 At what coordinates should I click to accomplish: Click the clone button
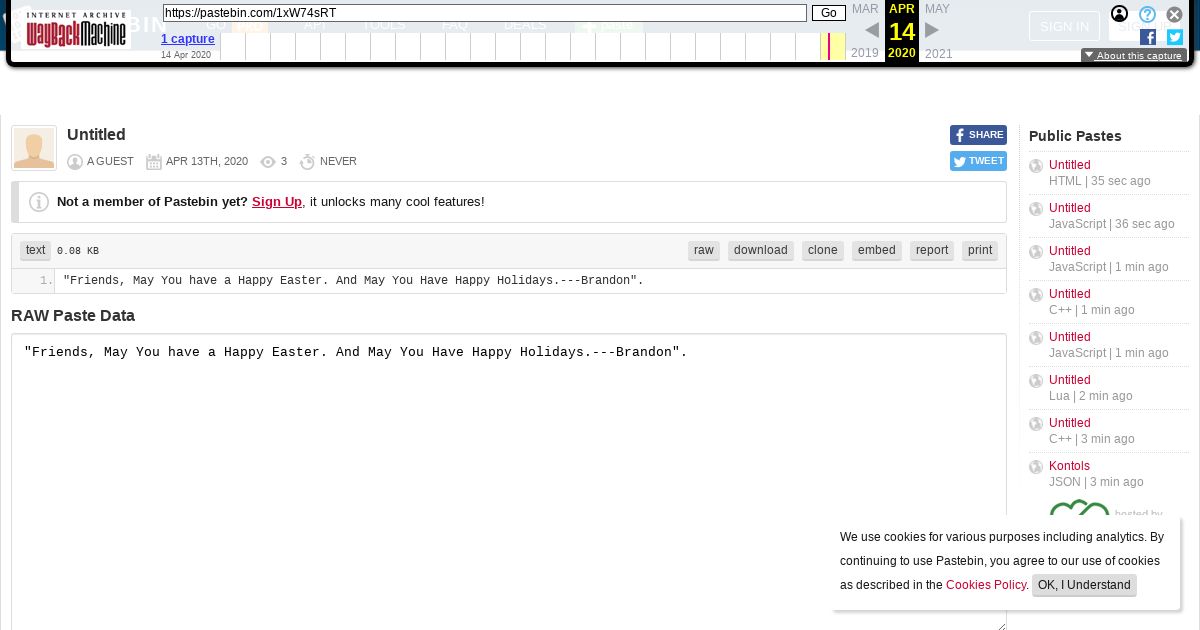coord(823,251)
